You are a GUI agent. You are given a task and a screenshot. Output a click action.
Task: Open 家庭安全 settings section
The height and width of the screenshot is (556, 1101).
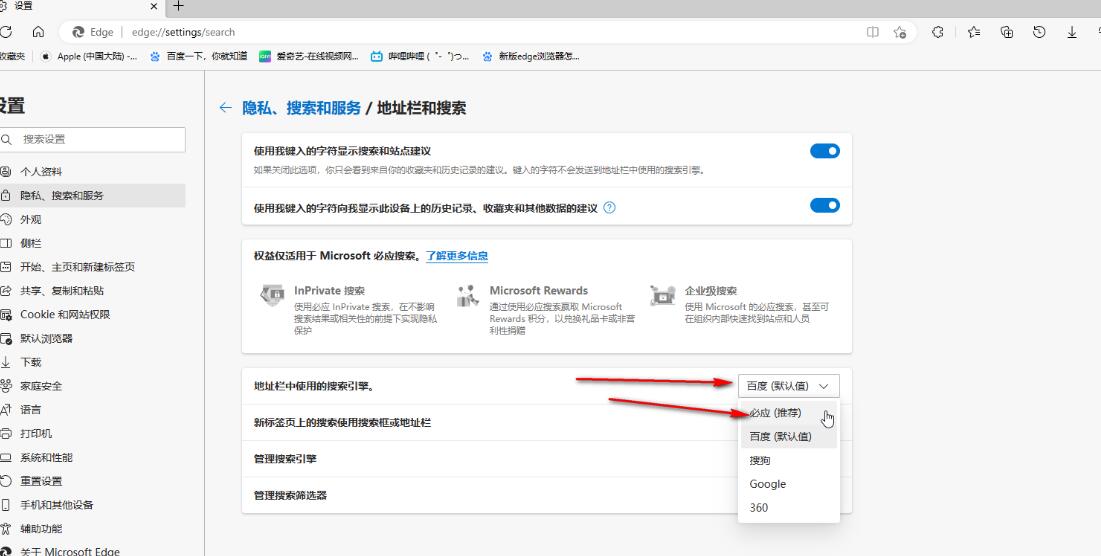93,386
